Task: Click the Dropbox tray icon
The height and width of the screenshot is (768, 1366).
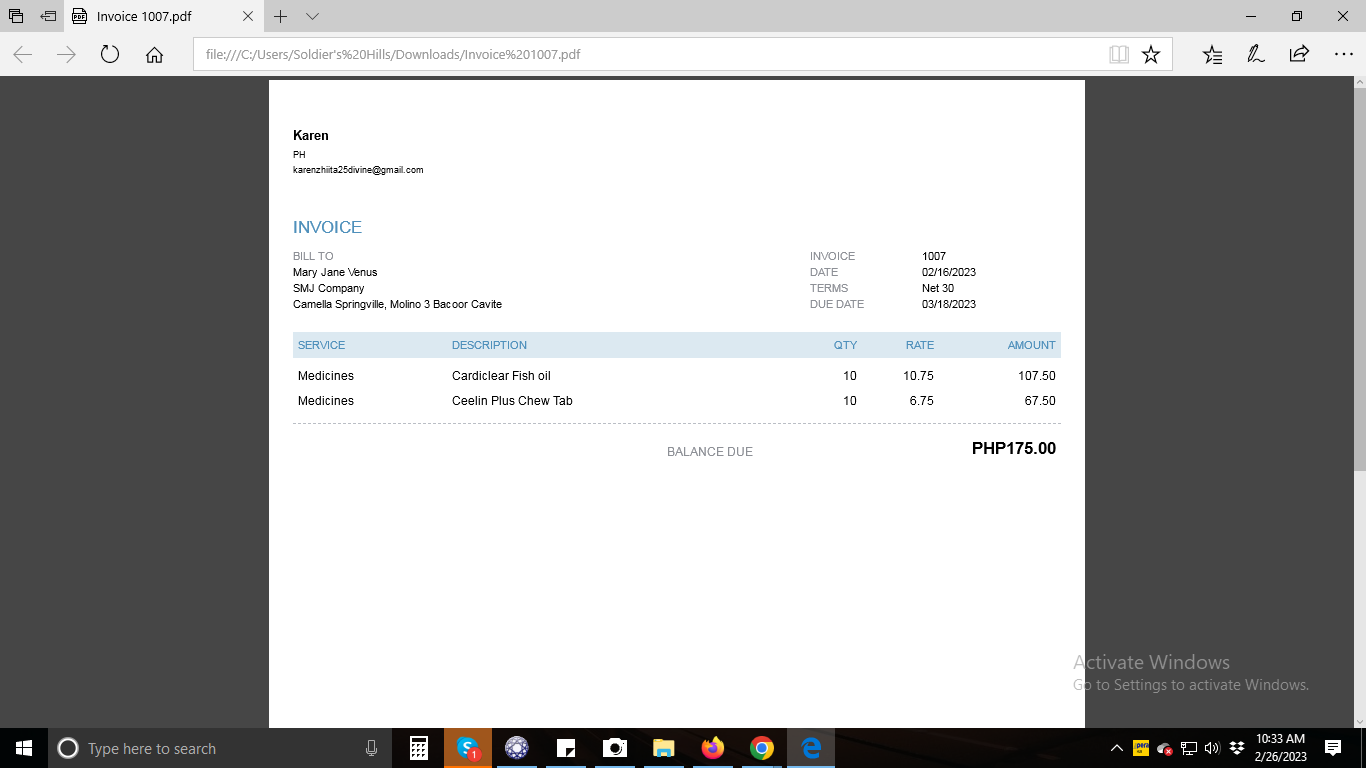Action: [x=1237, y=748]
